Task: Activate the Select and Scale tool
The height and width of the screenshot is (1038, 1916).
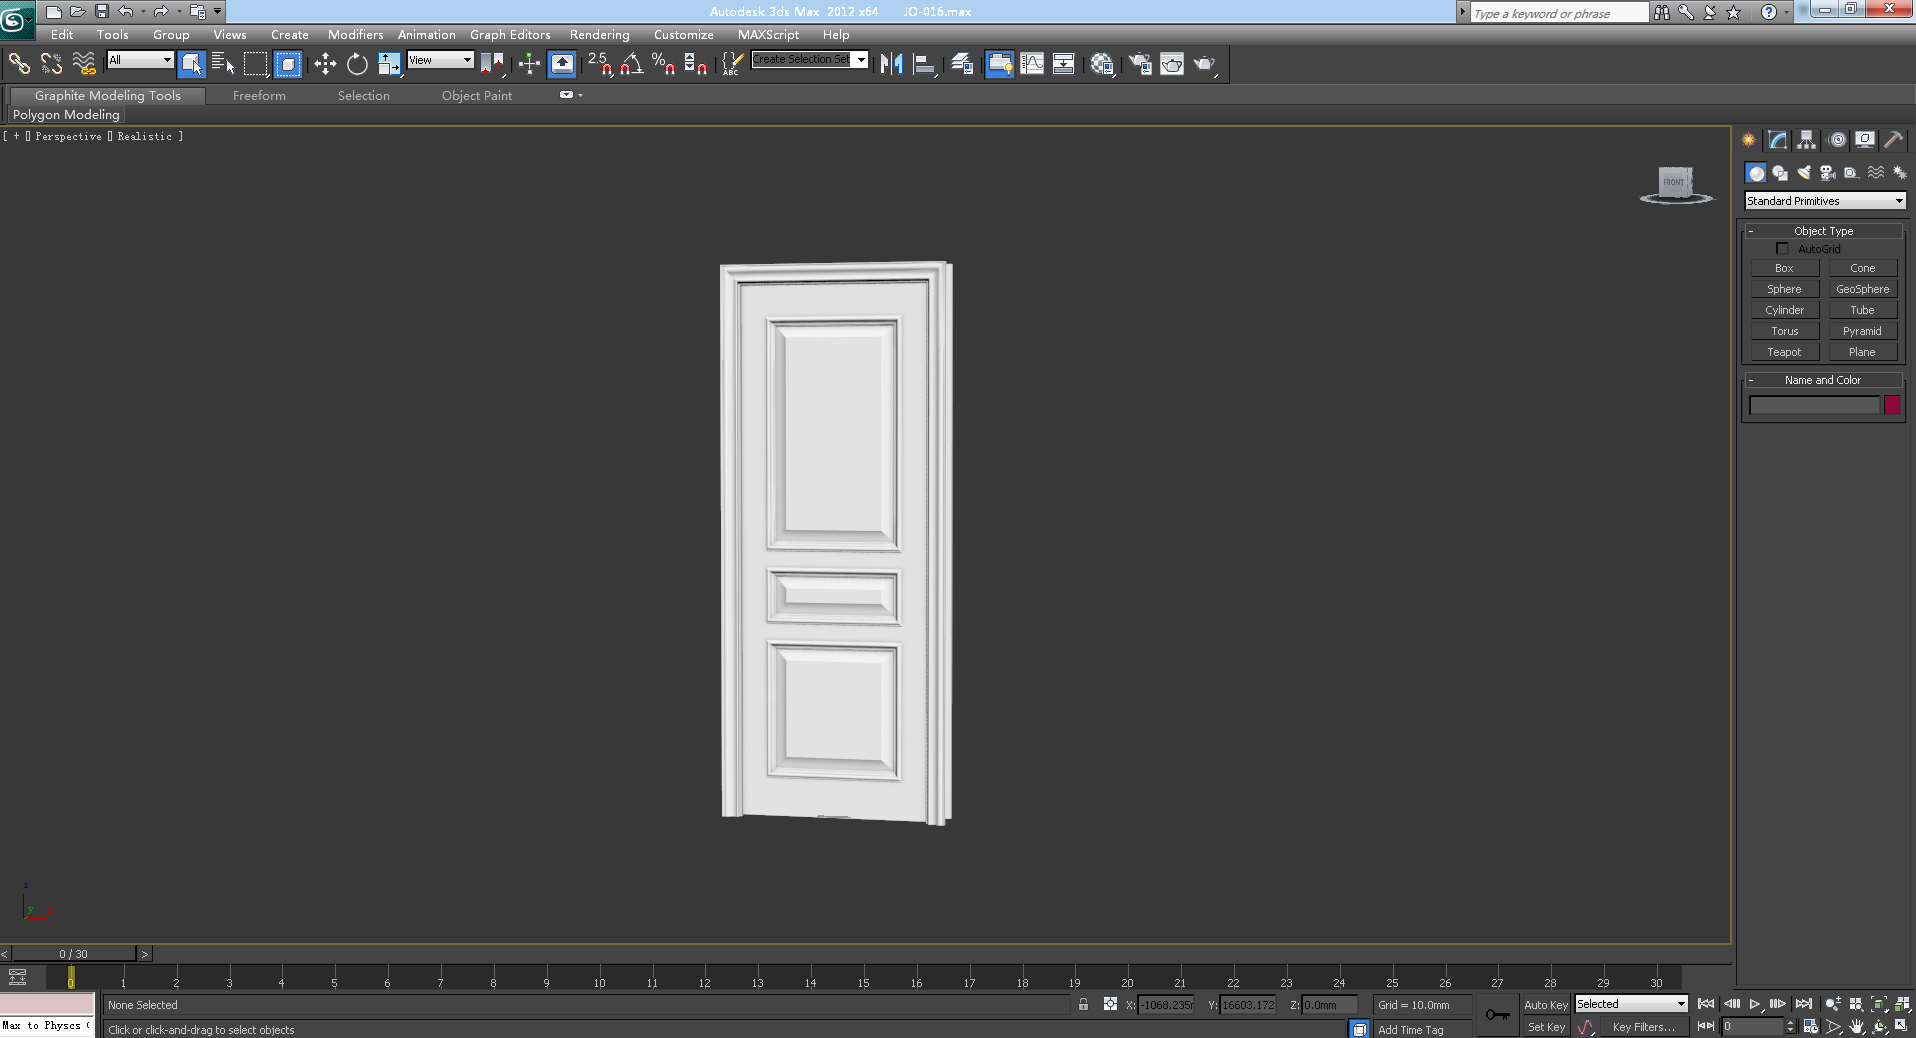Action: point(389,64)
